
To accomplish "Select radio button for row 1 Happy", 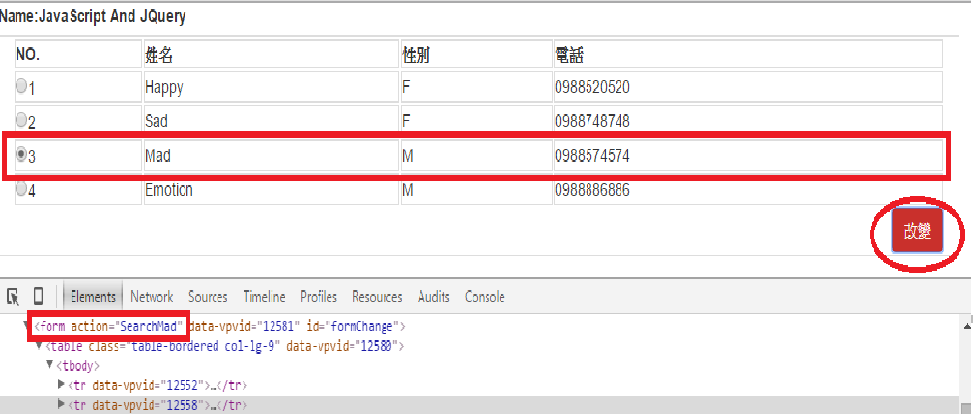I will coord(21,86).
